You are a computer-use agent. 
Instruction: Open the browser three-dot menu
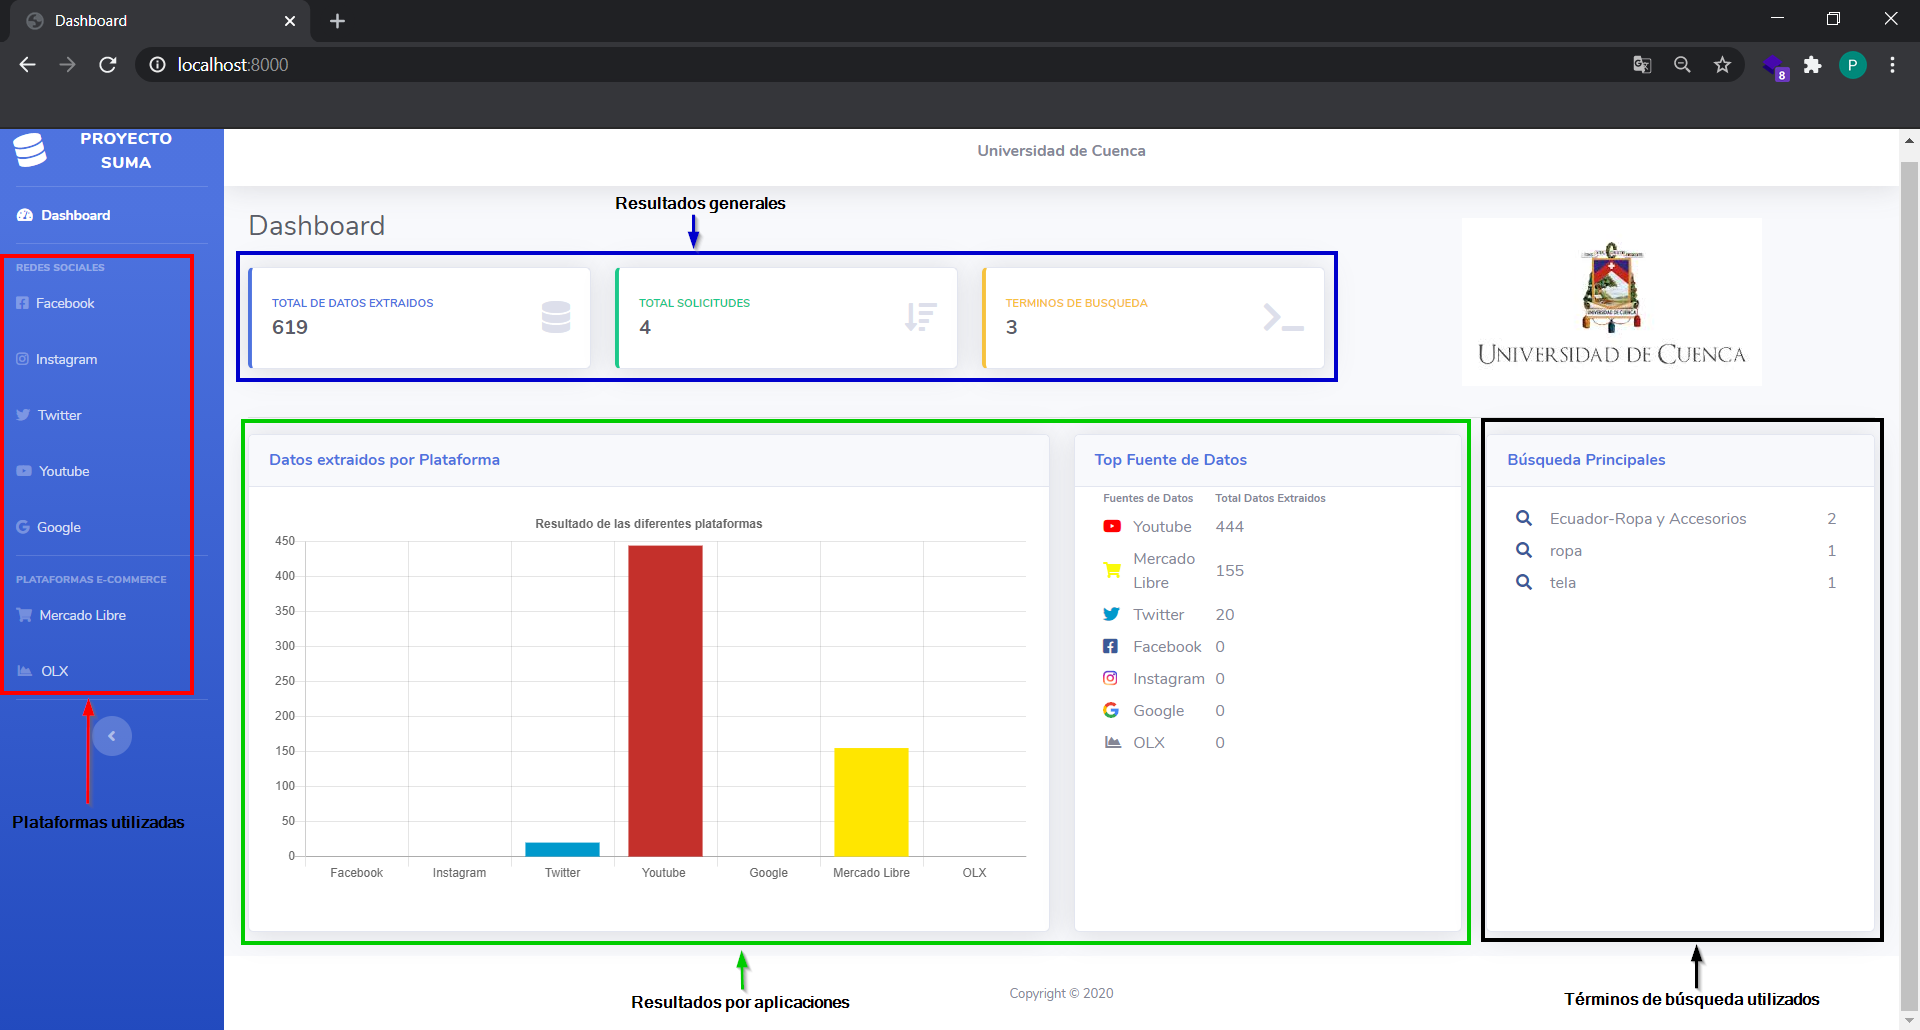click(x=1892, y=65)
